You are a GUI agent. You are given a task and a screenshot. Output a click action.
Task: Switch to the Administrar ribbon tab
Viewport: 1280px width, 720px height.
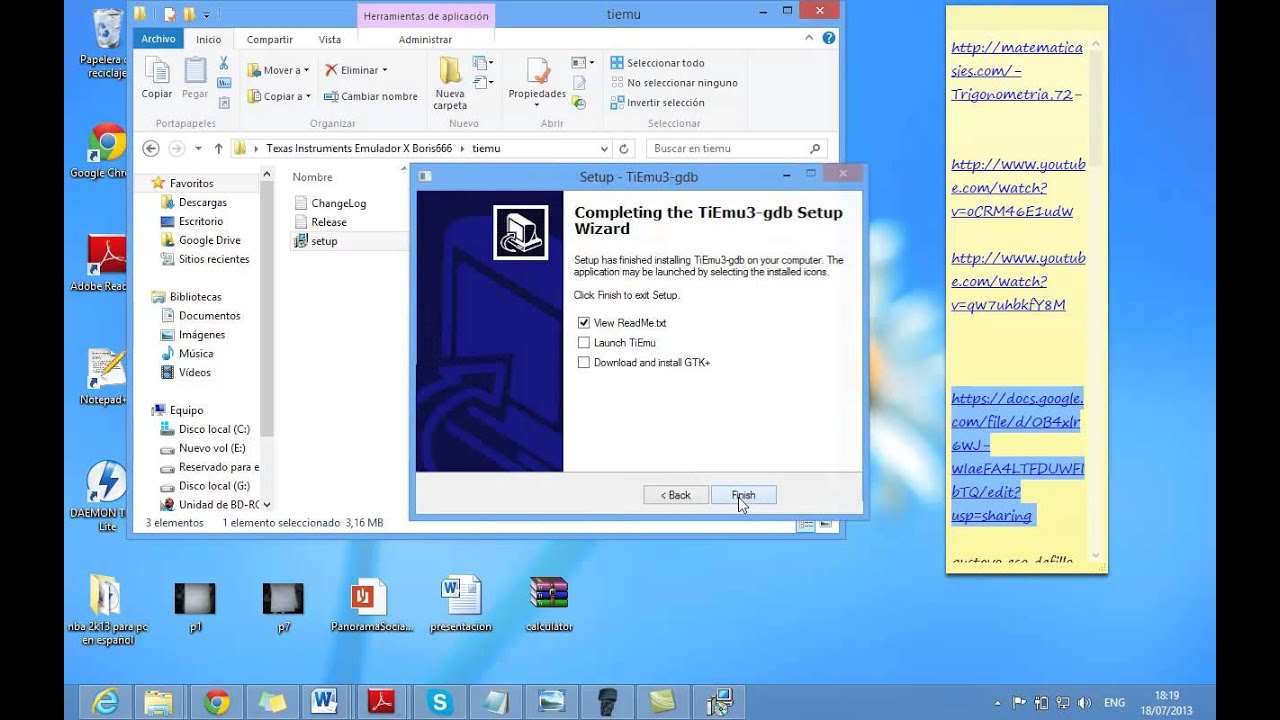pos(425,39)
